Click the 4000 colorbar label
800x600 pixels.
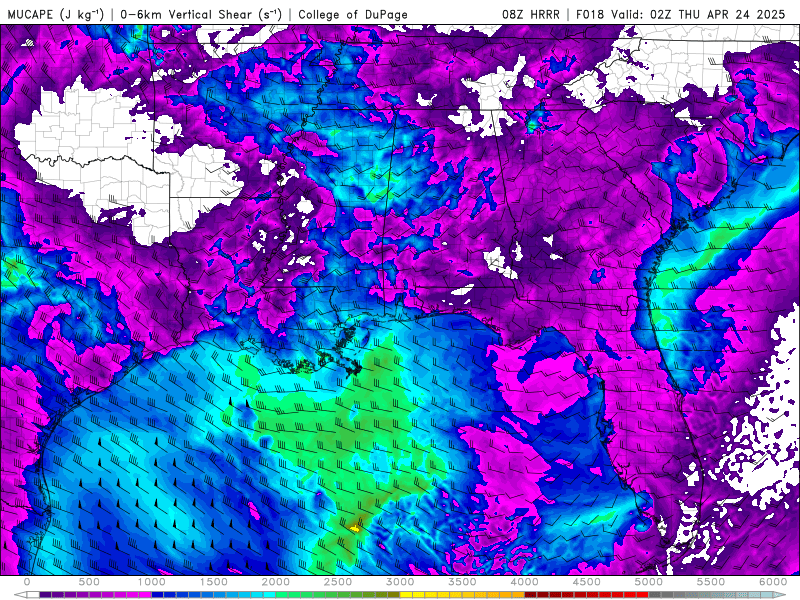click(525, 582)
